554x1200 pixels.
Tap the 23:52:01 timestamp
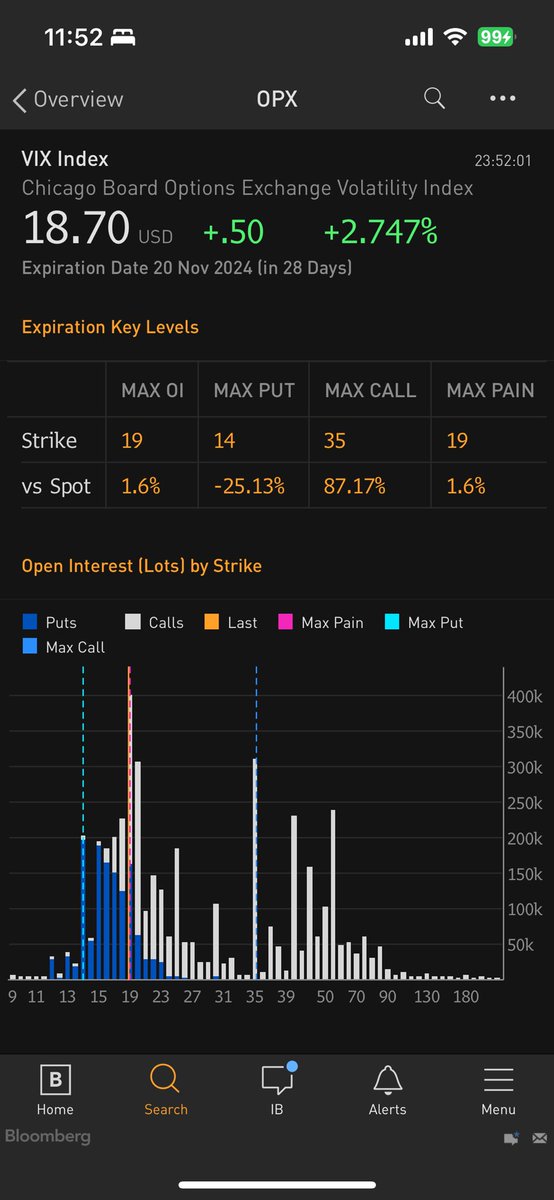click(502, 160)
